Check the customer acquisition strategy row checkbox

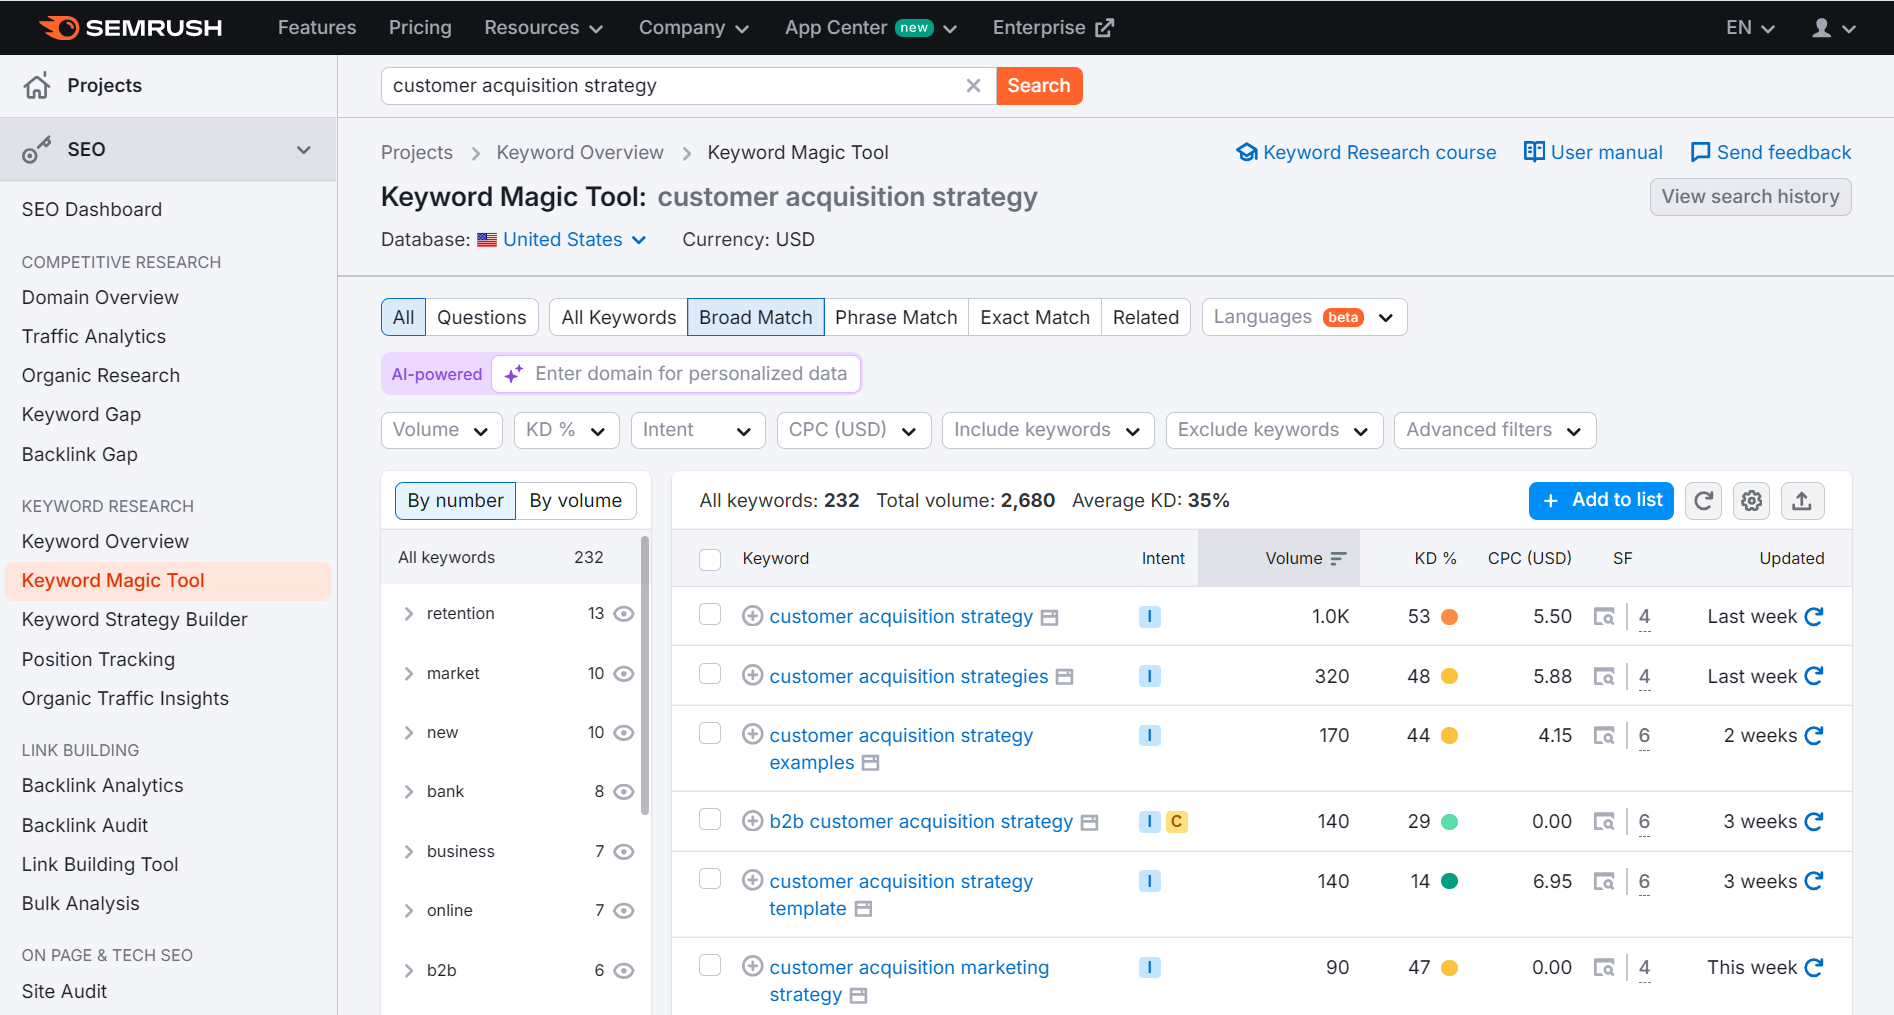[x=710, y=614]
